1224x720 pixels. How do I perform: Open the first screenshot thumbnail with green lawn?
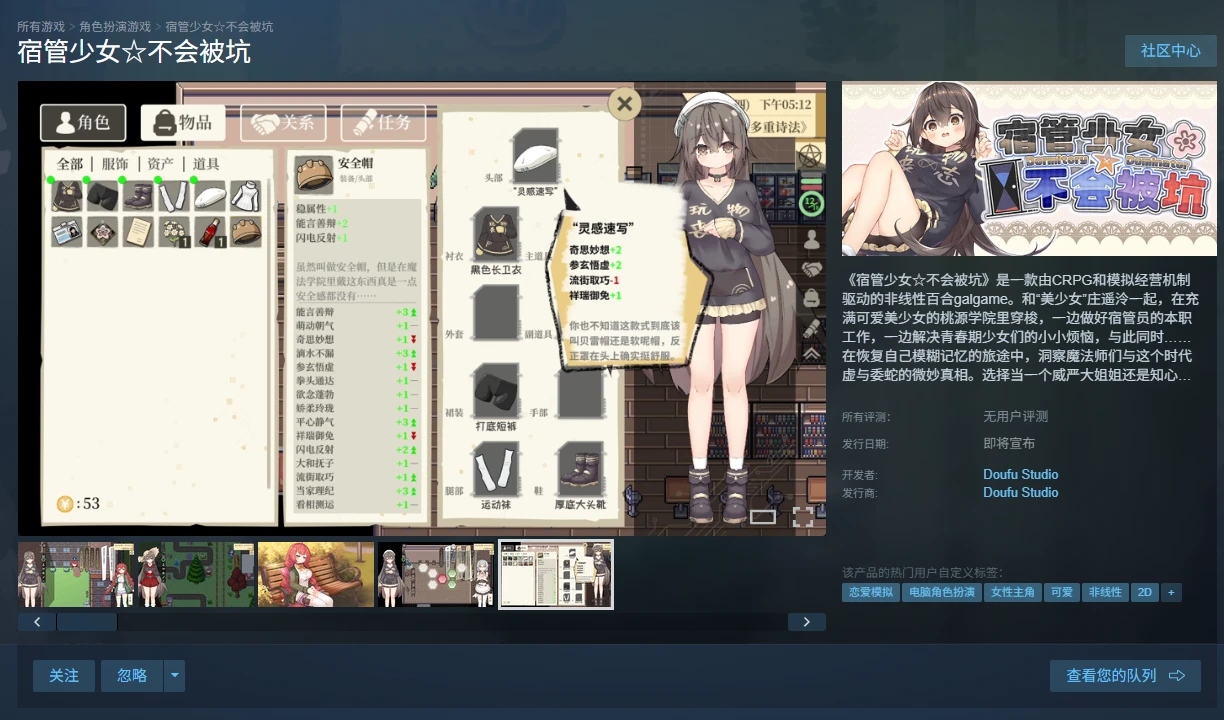(x=76, y=575)
